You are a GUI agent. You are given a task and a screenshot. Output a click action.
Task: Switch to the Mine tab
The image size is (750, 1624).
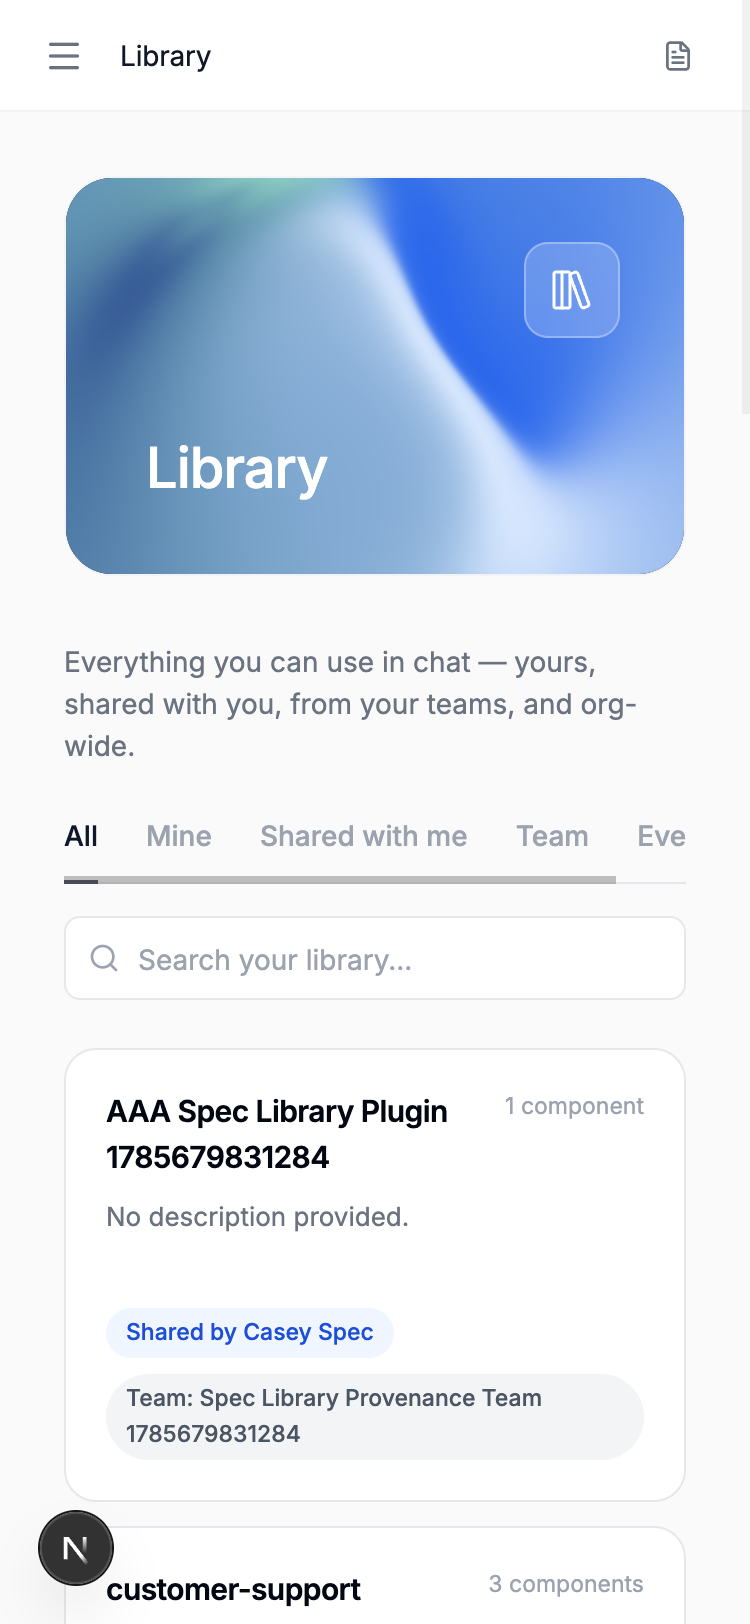point(179,836)
